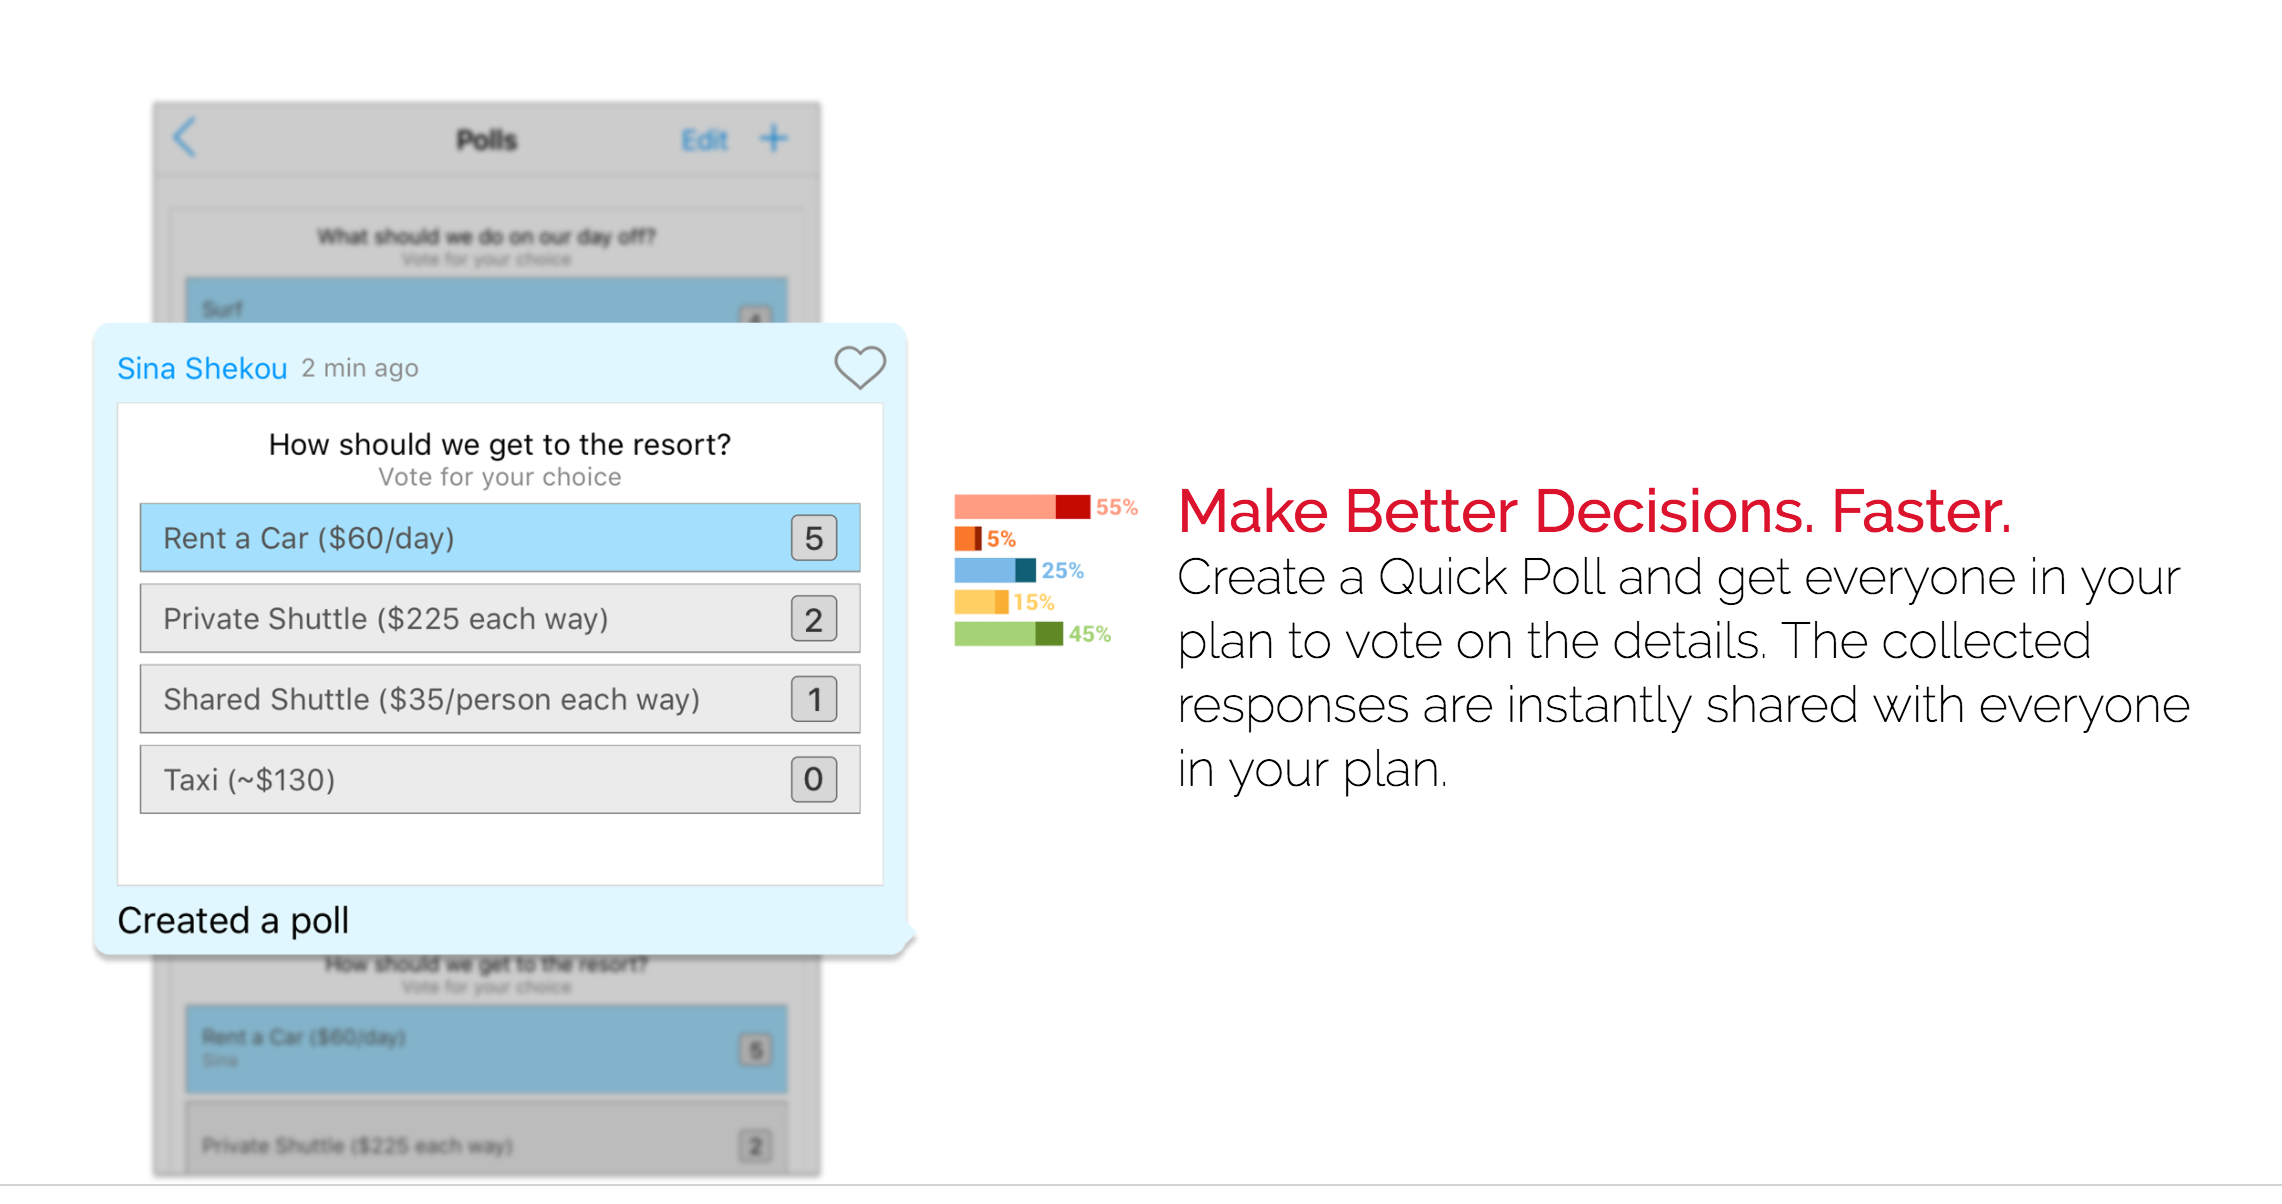
Task: Select the blurred Surf option in background poll
Action: [x=487, y=301]
